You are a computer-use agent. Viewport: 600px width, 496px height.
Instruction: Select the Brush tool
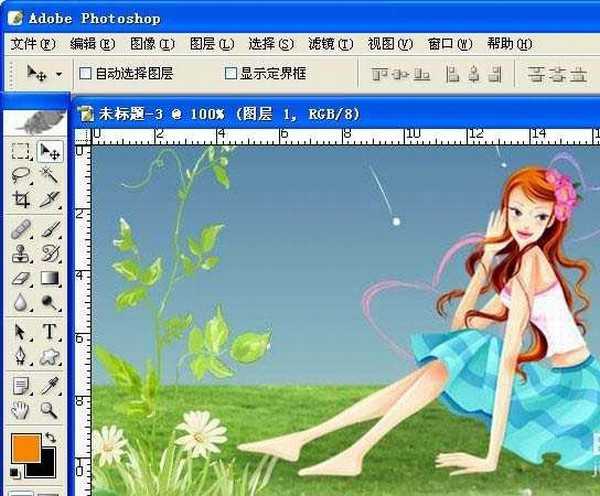(x=49, y=230)
